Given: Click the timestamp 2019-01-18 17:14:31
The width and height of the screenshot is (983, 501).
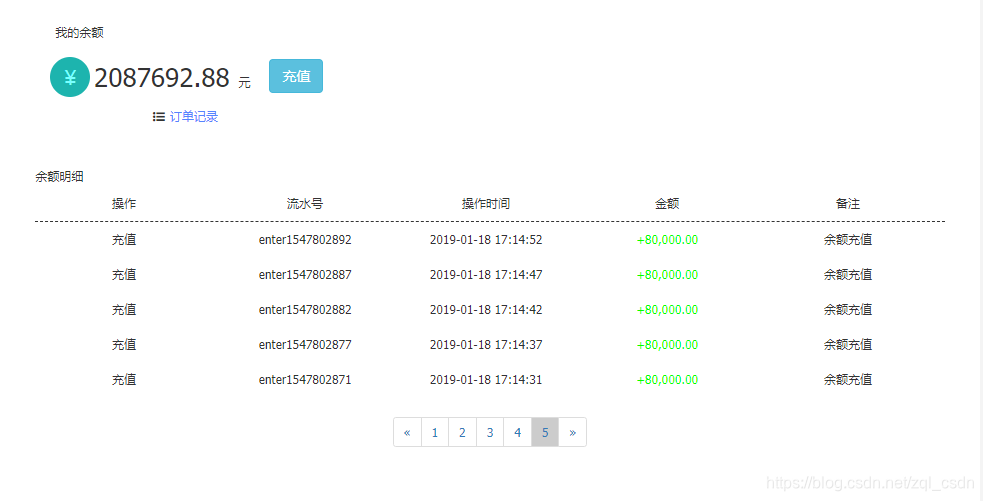Looking at the screenshot, I should (486, 380).
